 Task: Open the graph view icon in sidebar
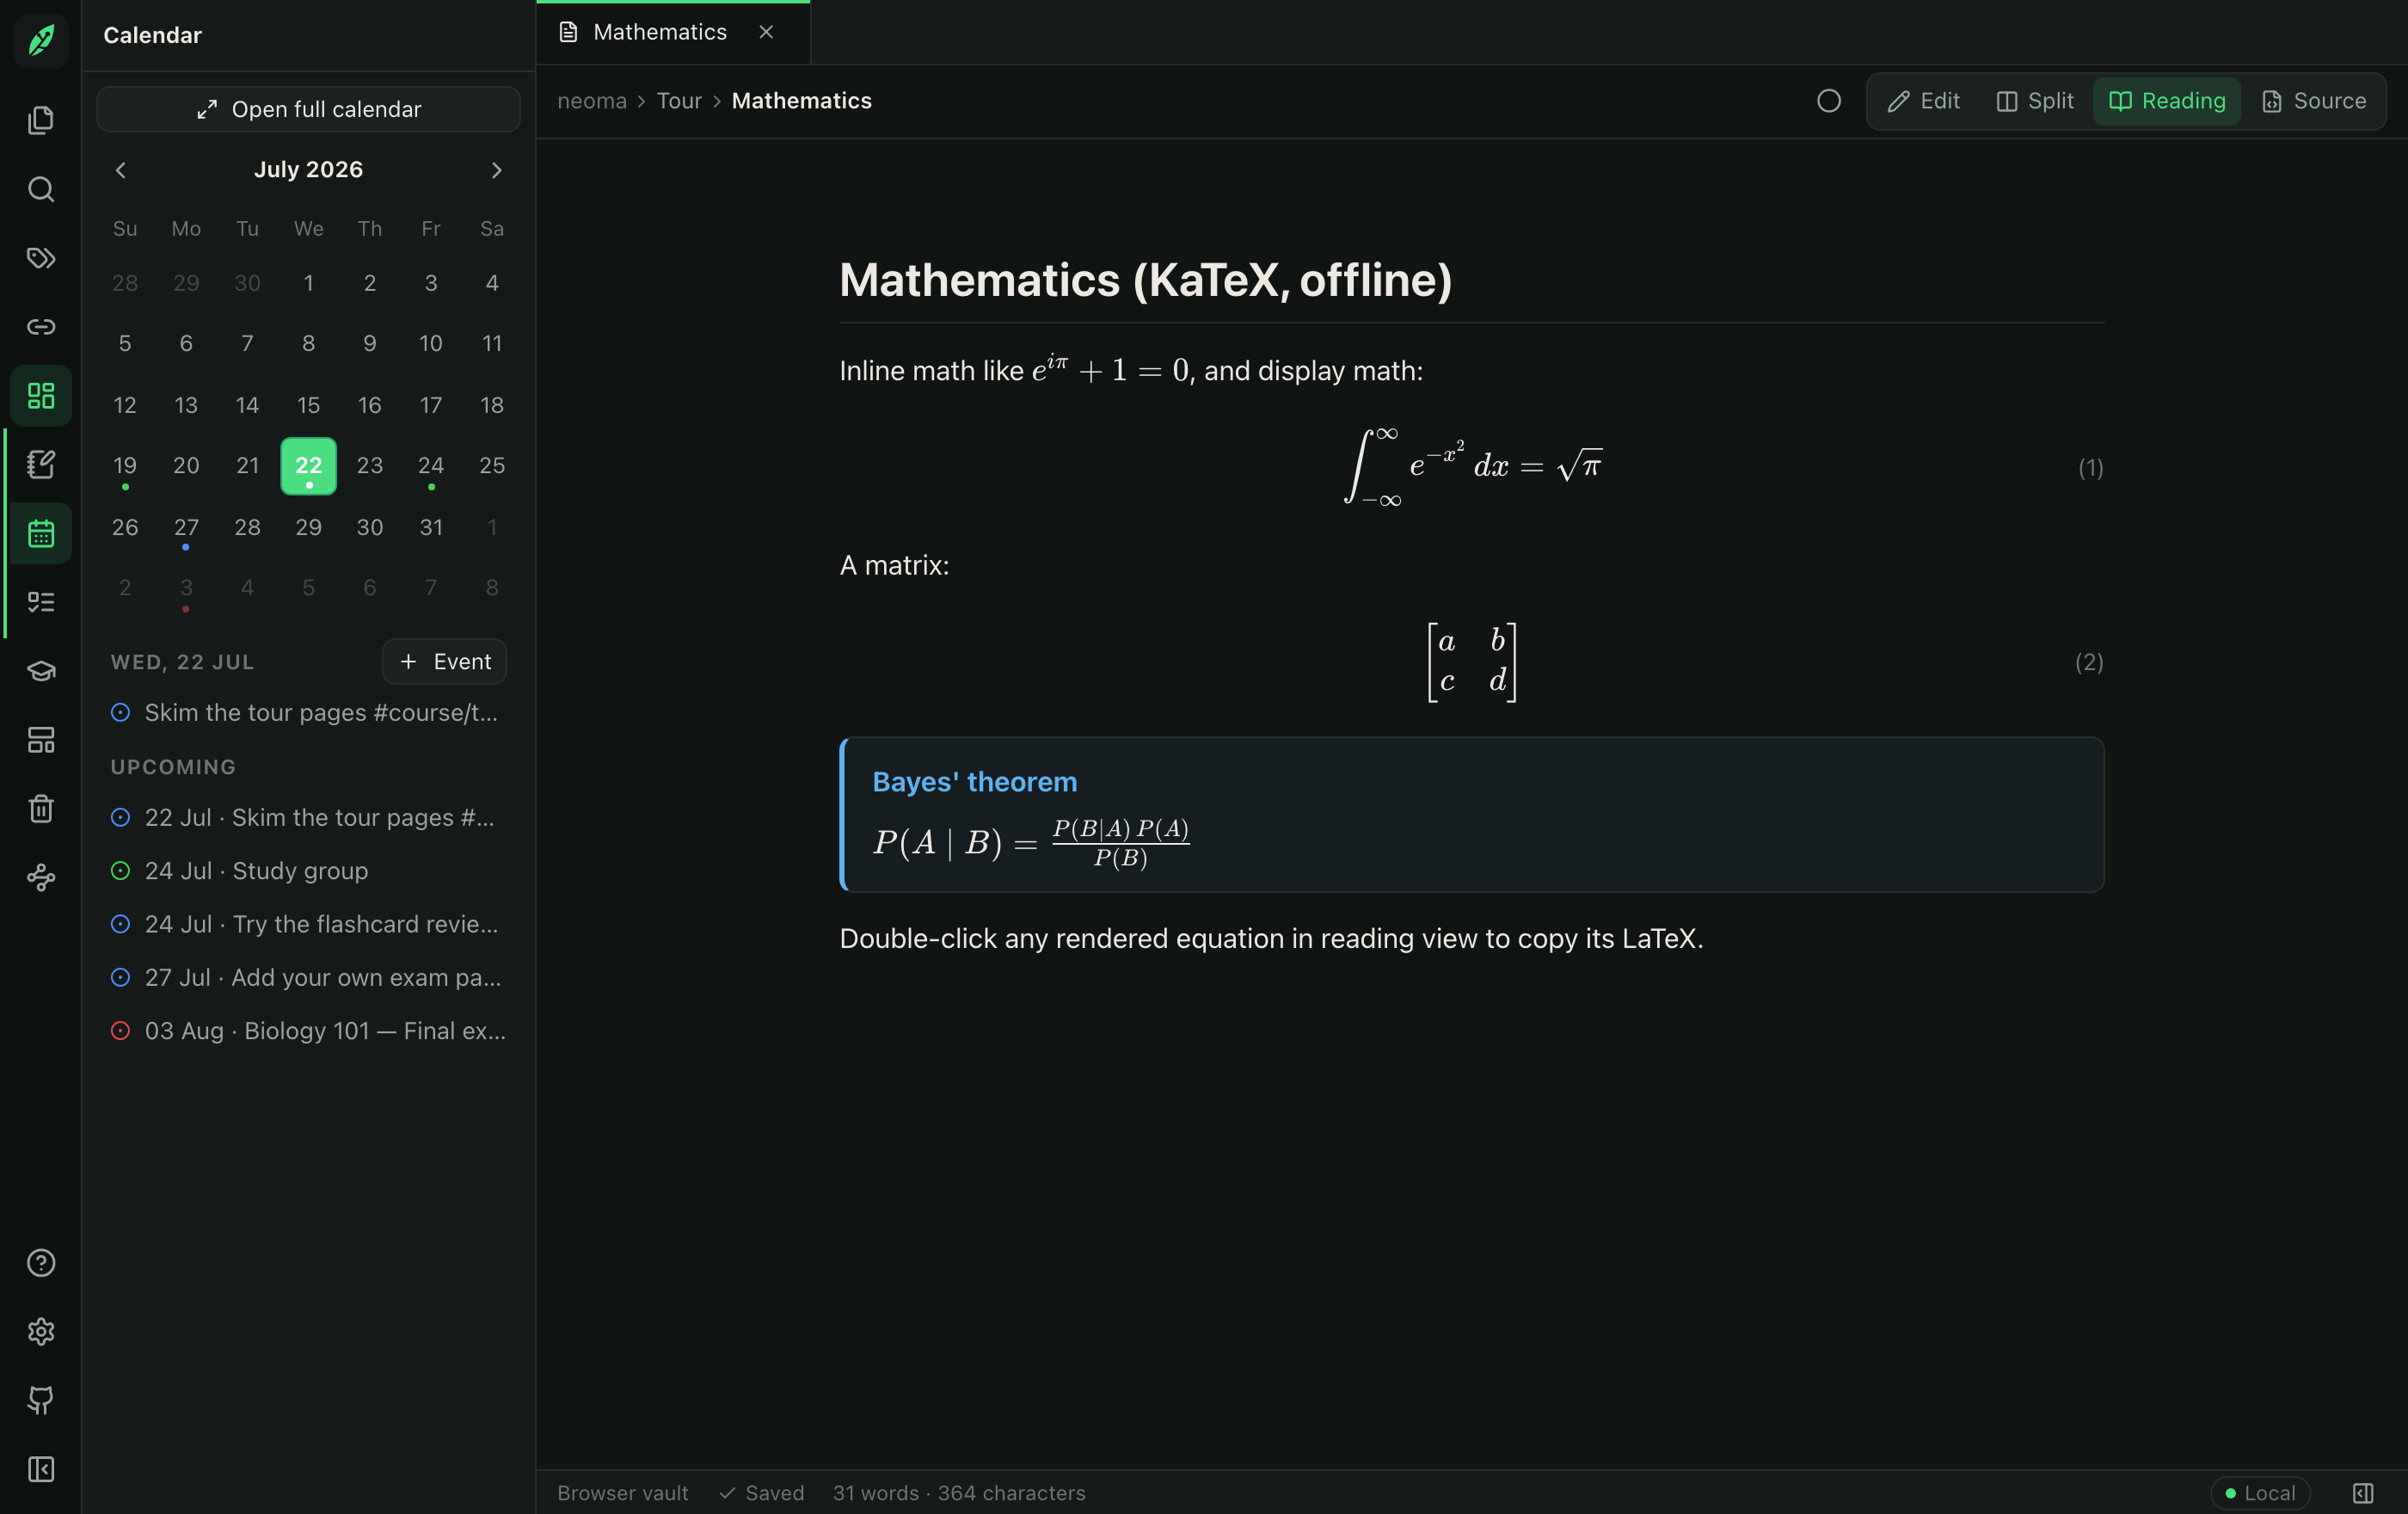(41, 877)
